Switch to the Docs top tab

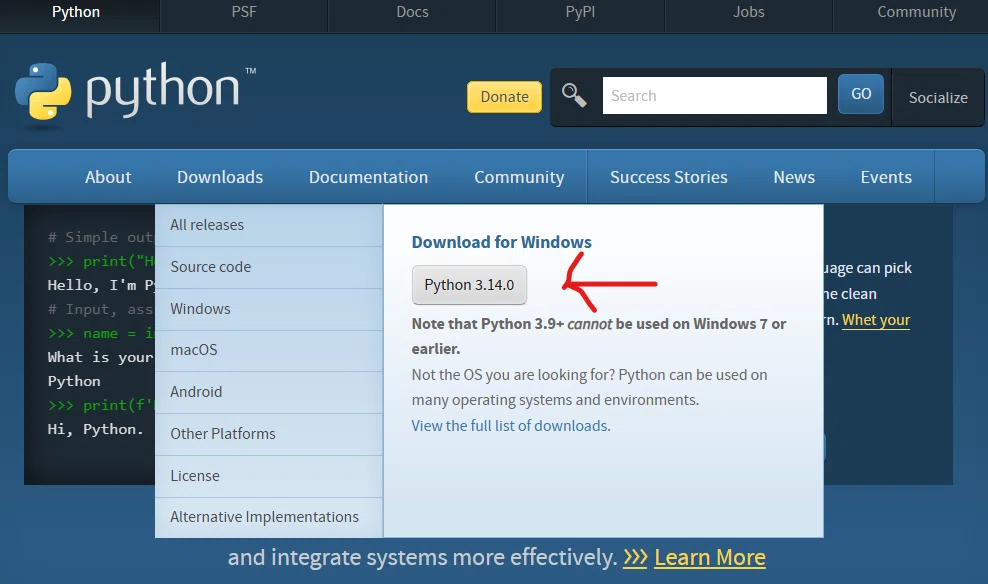(x=412, y=13)
